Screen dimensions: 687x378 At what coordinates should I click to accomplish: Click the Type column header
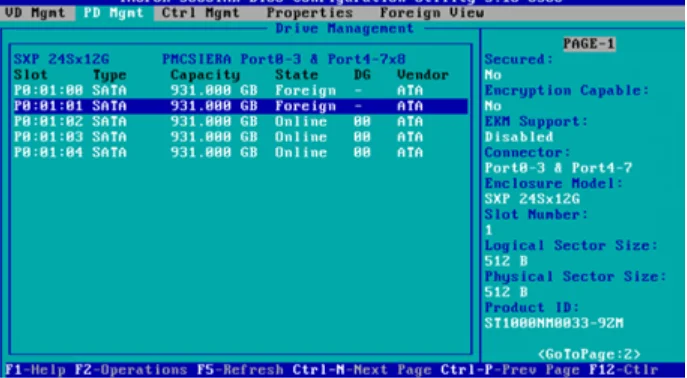pos(110,75)
